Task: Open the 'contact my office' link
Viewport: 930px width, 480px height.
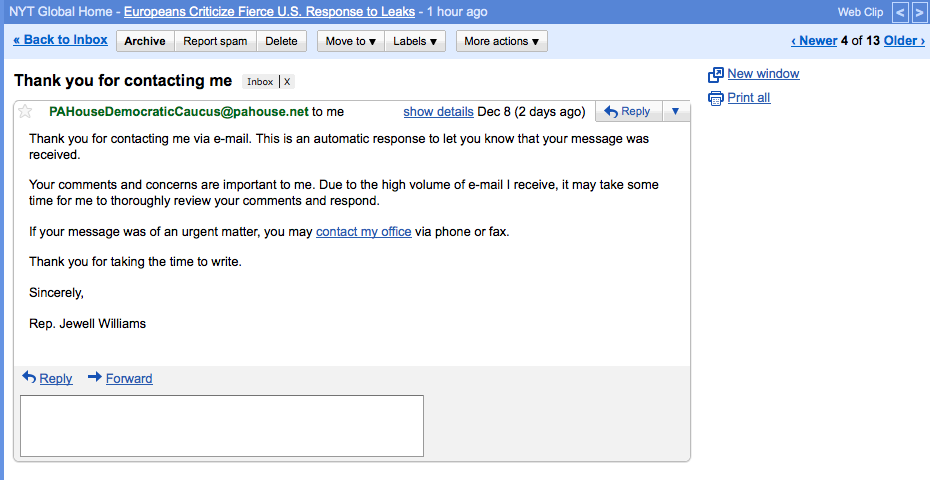Action: point(363,232)
